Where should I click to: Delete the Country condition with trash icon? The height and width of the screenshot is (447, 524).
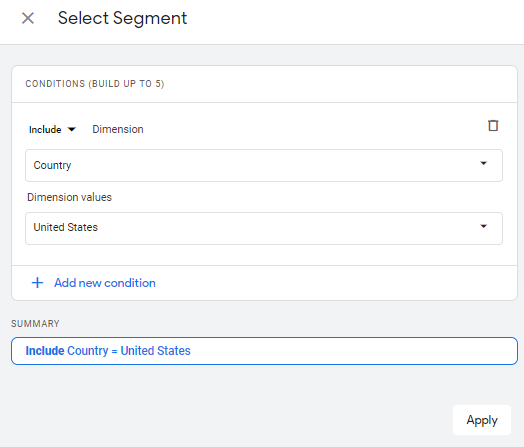(493, 126)
